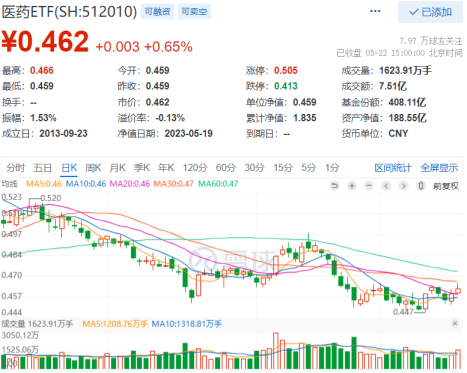467x373 pixels.
Task: Shift chart left with previous arrow icon
Action: 386,186
